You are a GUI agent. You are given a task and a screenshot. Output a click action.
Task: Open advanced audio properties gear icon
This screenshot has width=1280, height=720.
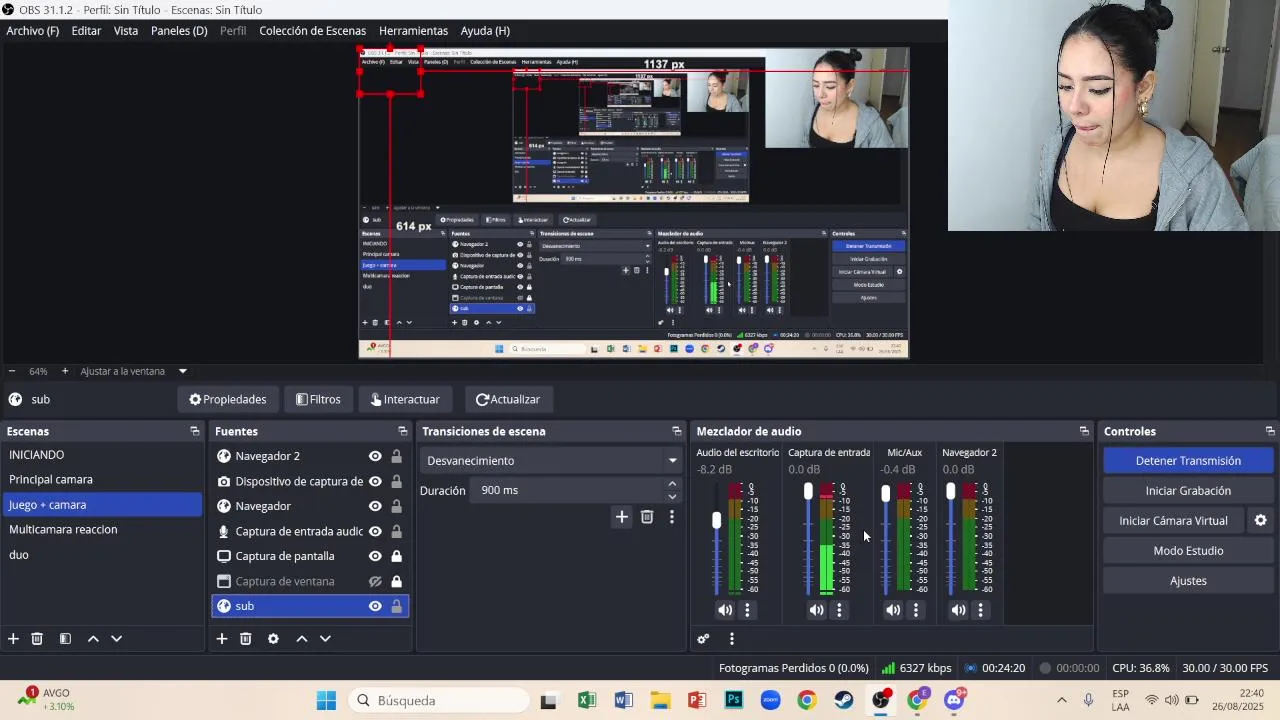[x=703, y=639]
